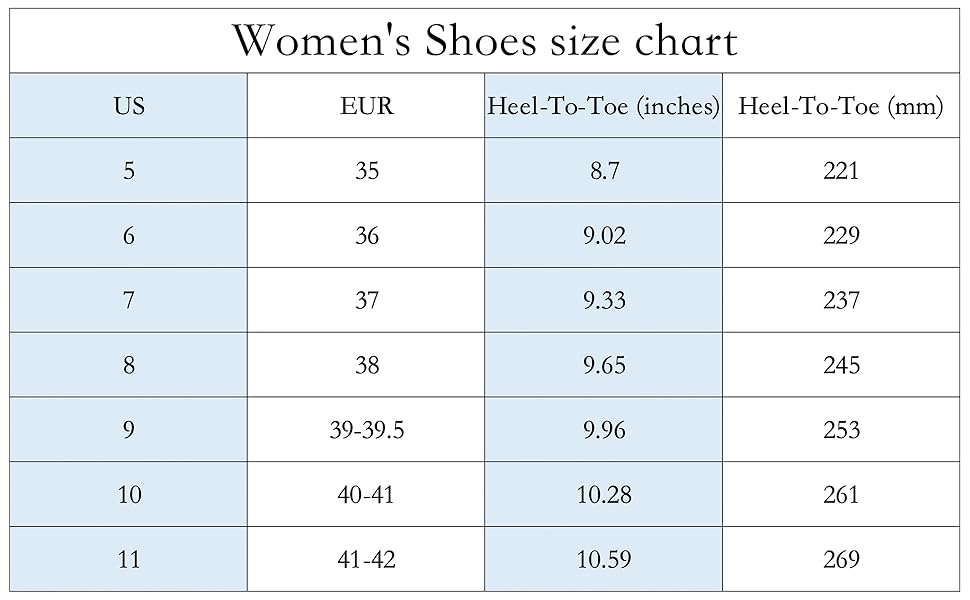Click the 9.33 inches value

pos(604,300)
